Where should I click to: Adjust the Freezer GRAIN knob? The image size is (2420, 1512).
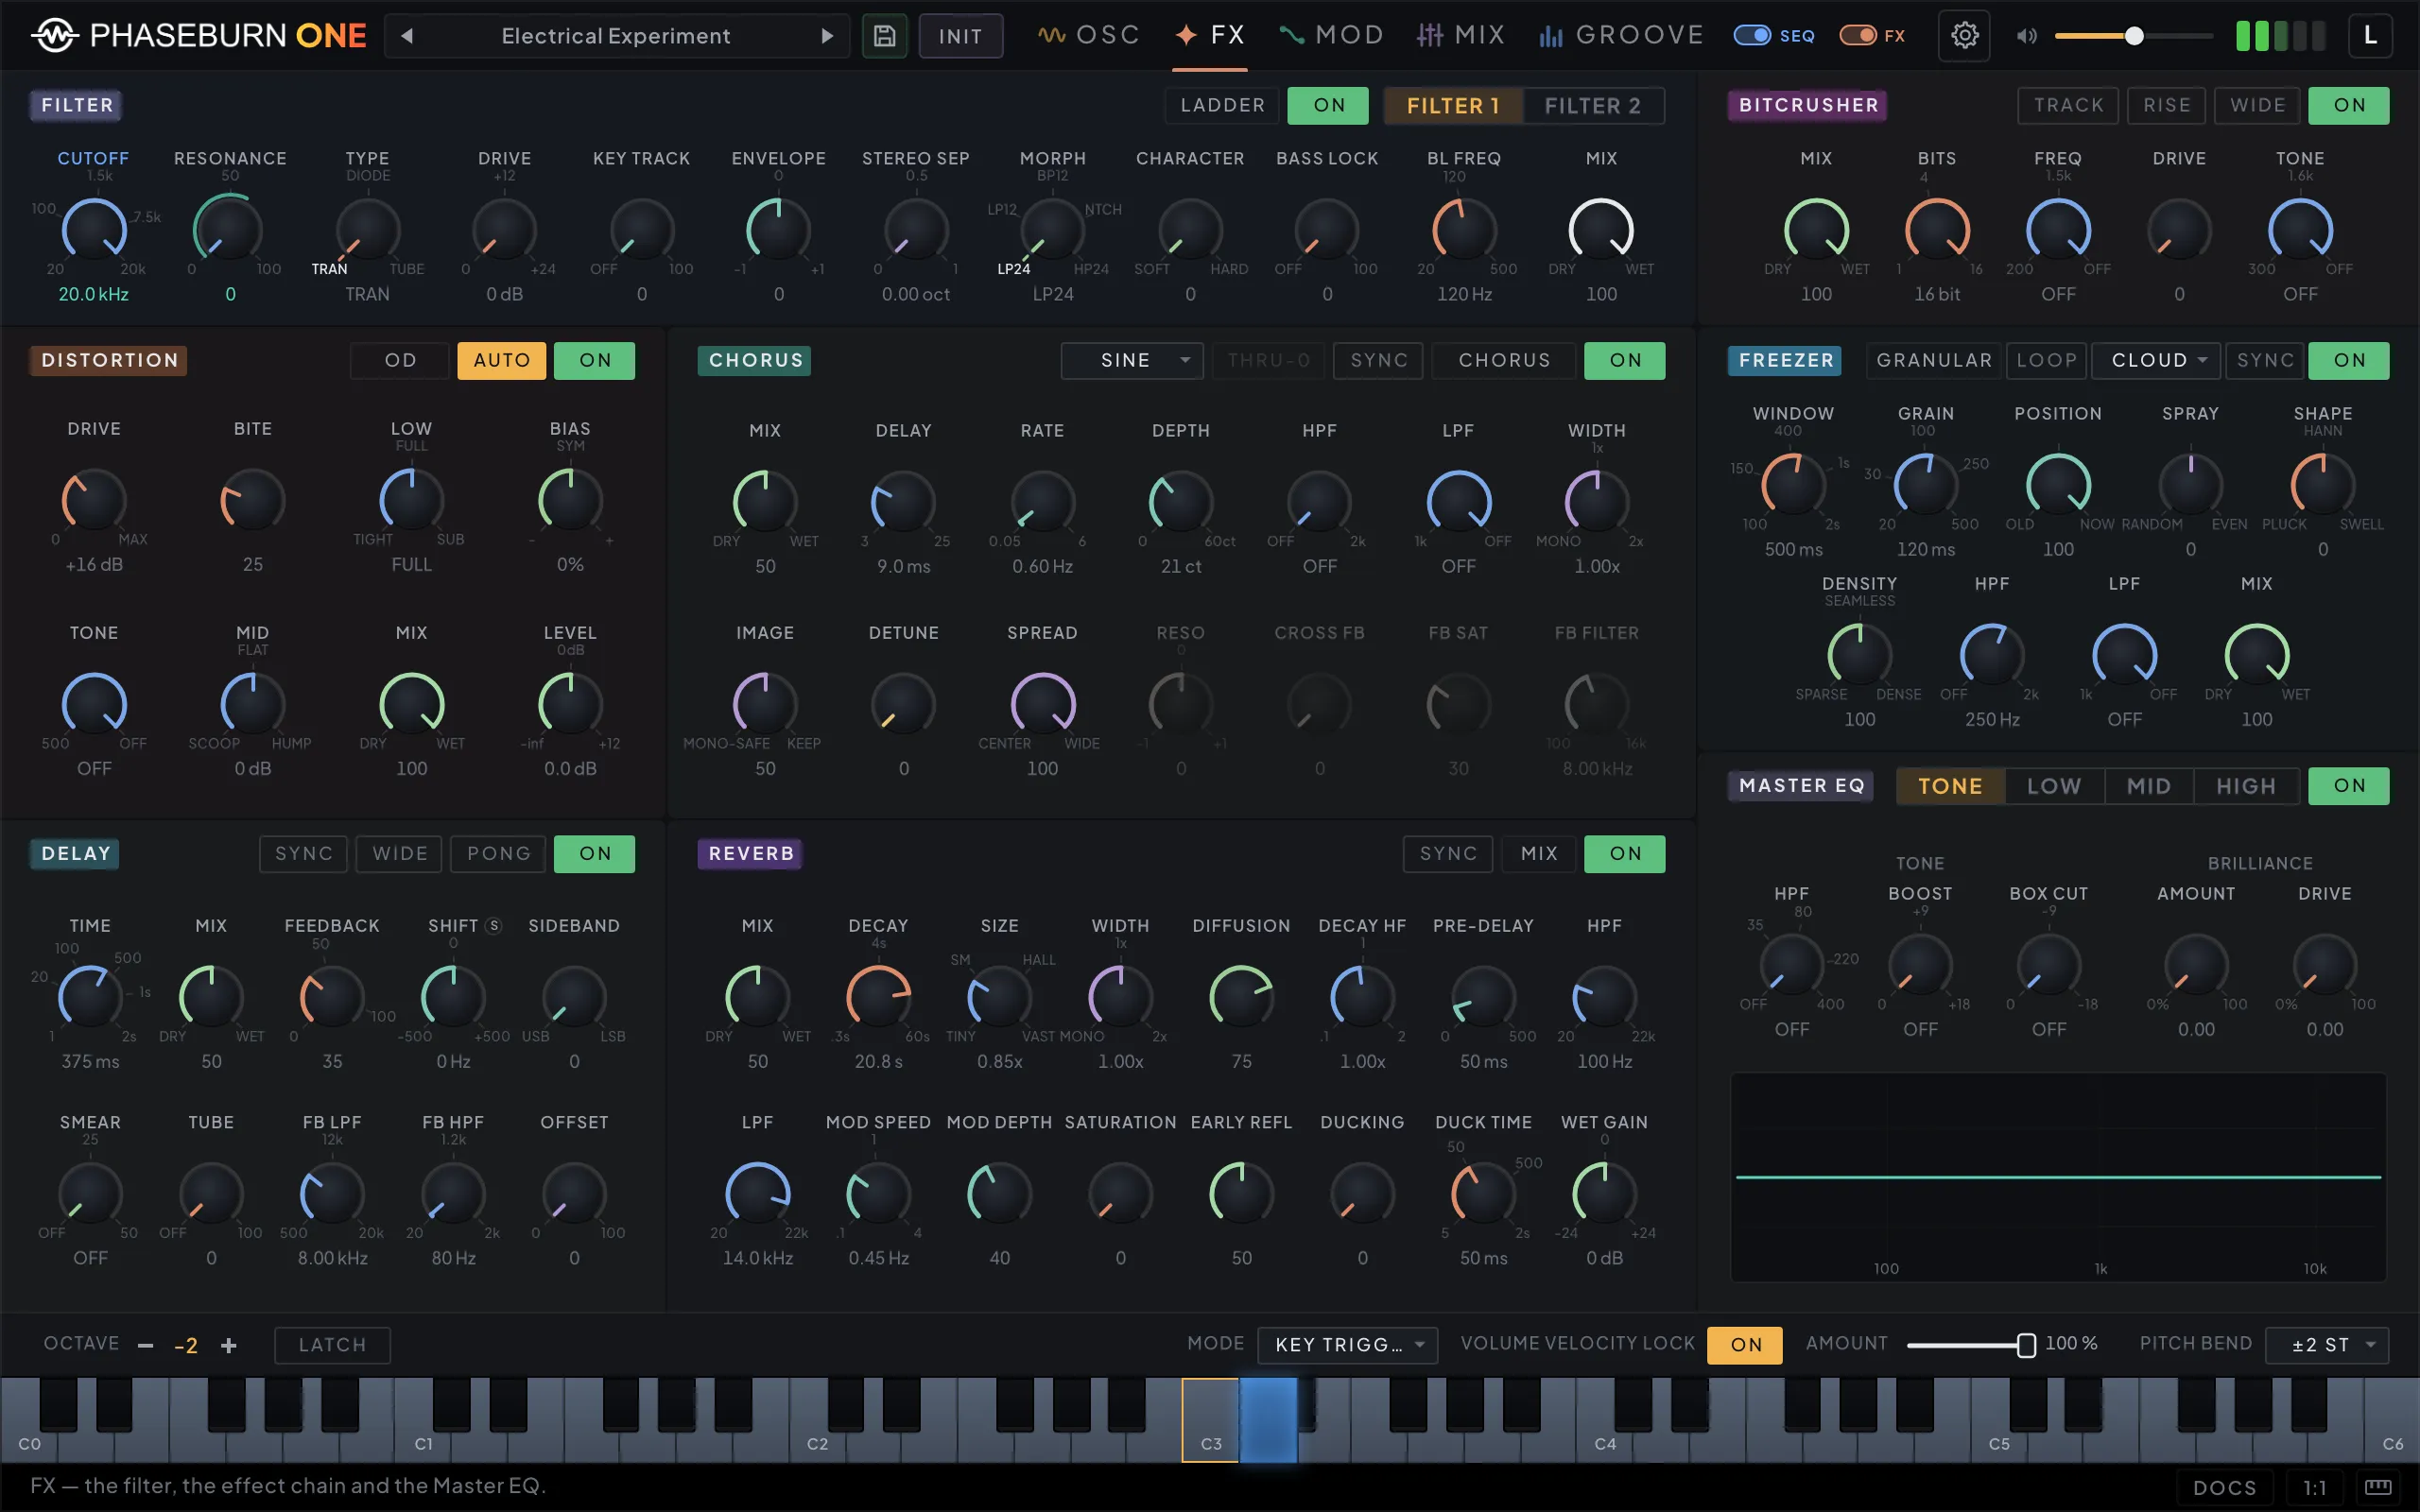1925,485
